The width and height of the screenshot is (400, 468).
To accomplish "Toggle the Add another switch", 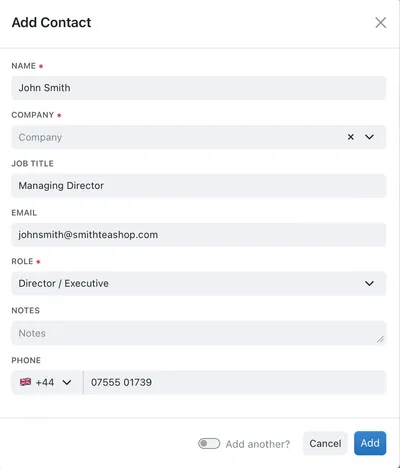I will point(209,444).
